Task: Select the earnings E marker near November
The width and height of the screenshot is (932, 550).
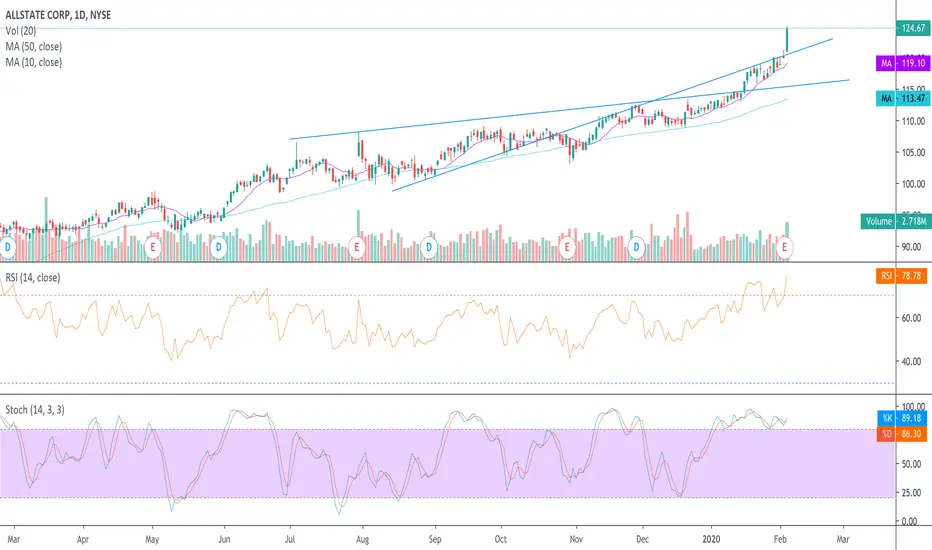Action: click(x=566, y=247)
